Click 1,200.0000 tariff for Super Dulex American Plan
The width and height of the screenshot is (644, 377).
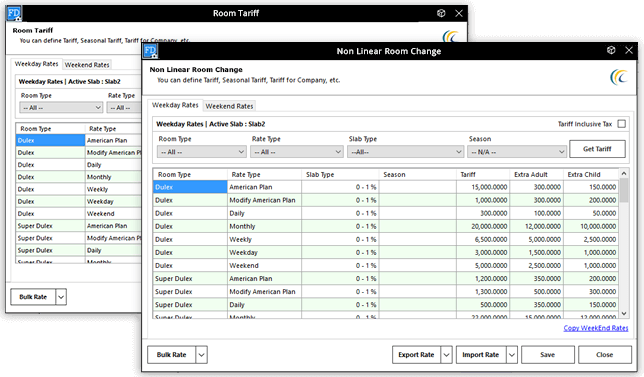pos(483,278)
